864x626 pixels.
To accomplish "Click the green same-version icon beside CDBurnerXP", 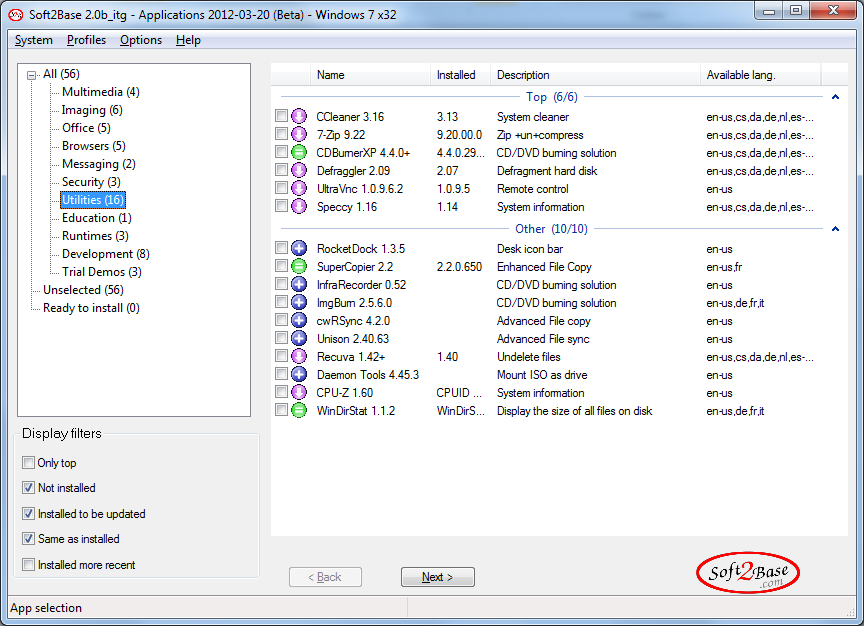I will pos(299,152).
